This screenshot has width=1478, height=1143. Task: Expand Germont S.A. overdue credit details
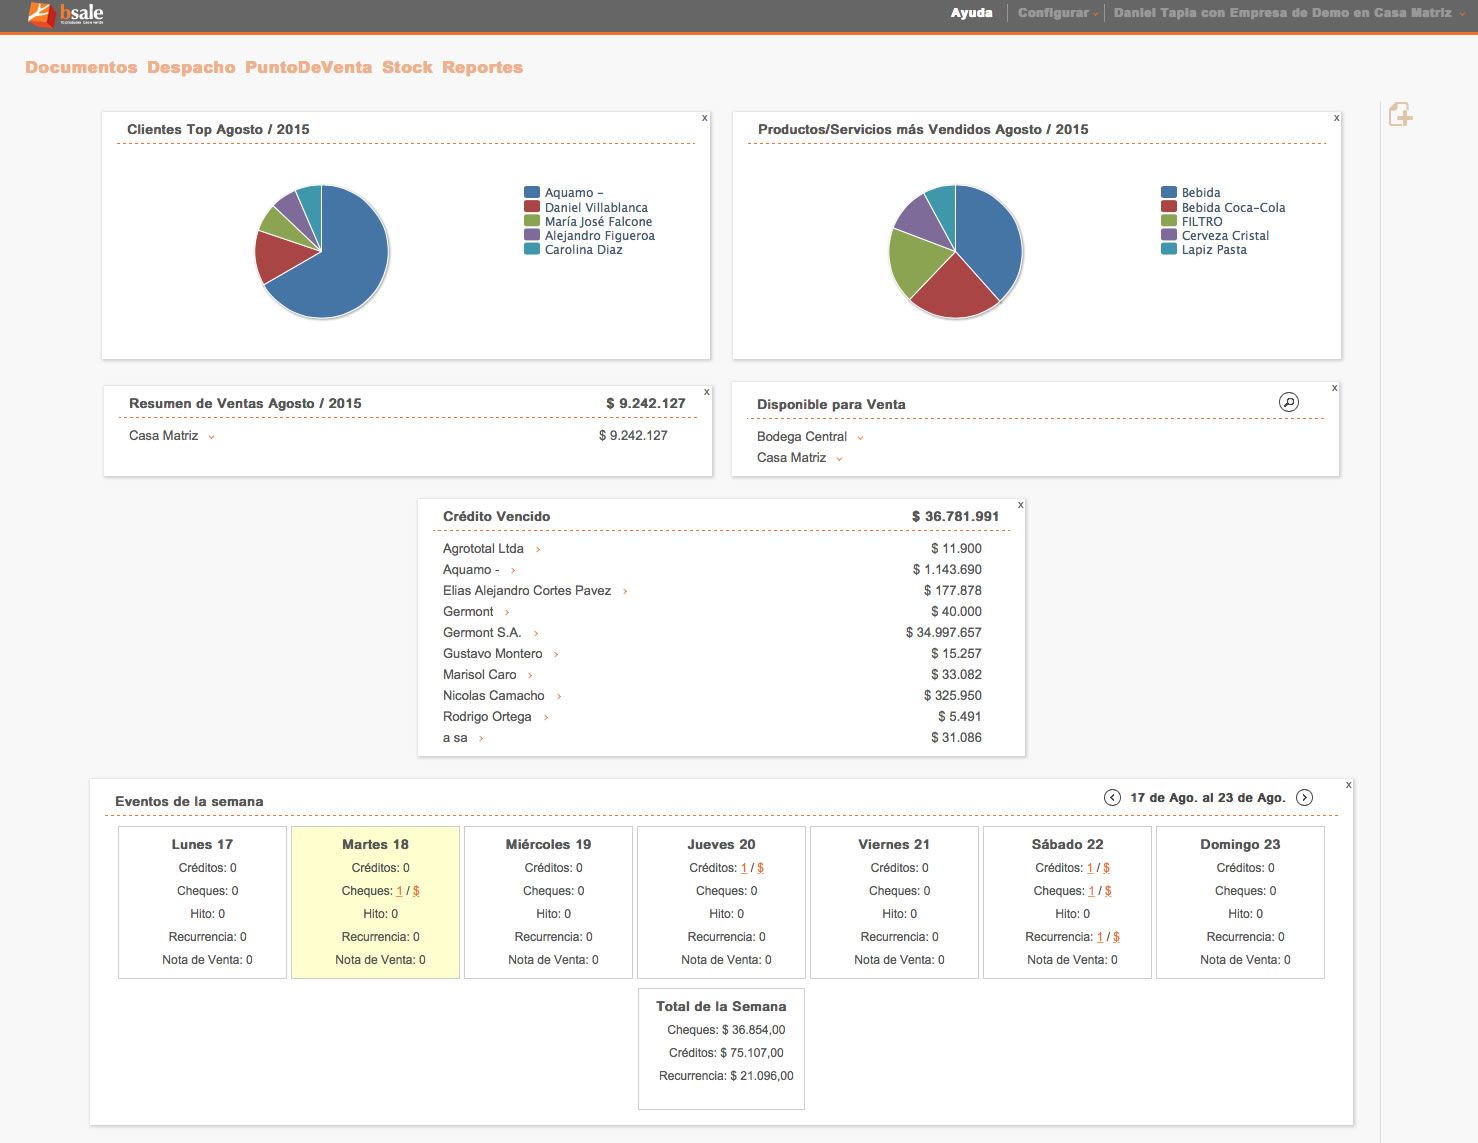coord(536,633)
